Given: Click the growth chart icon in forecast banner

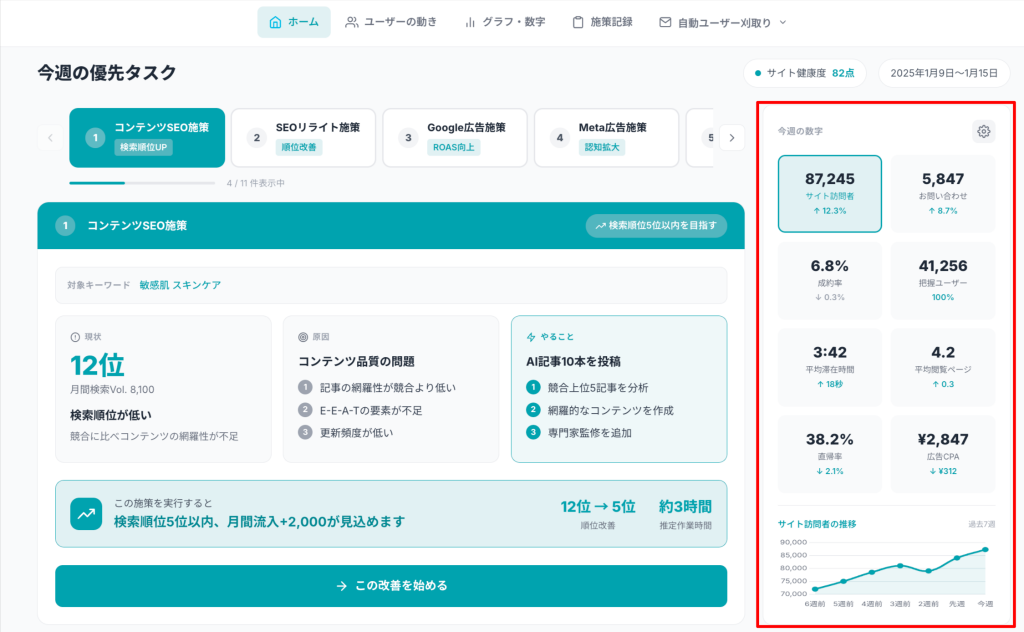Looking at the screenshot, I should 86,514.
